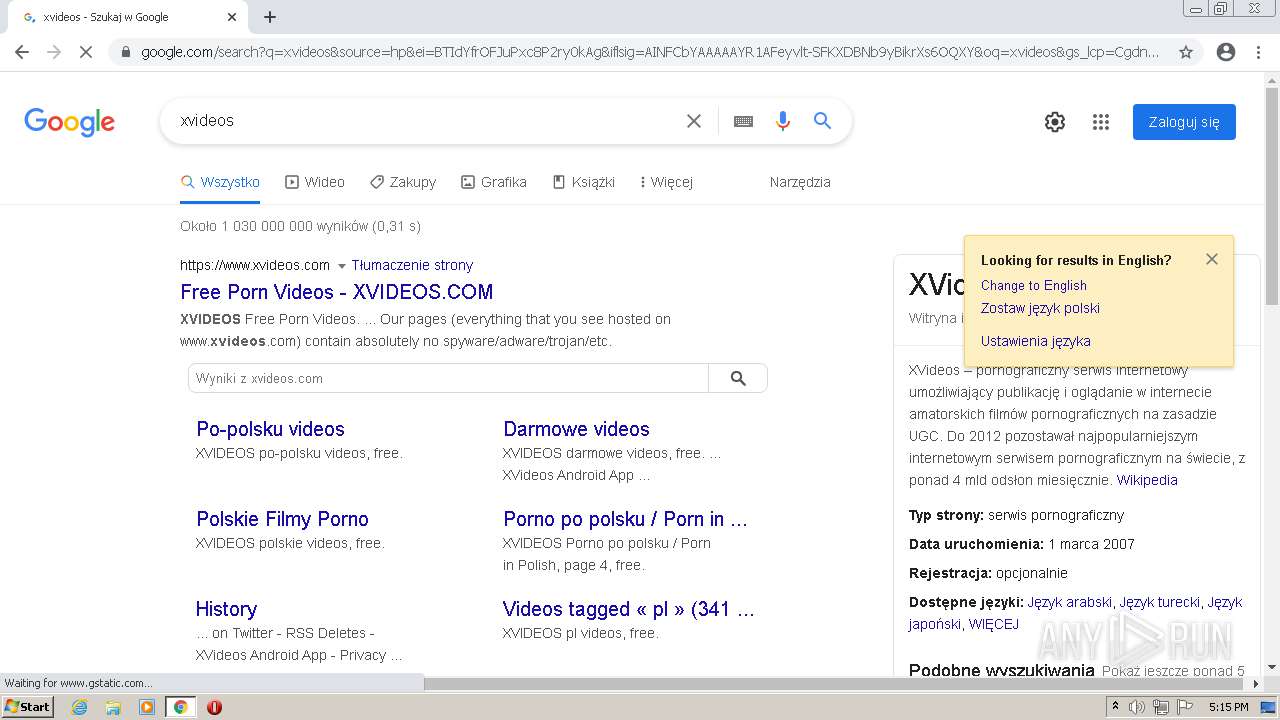Image resolution: width=1280 pixels, height=720 pixels.
Task: Go to Google homepage via logo
Action: tap(70, 122)
